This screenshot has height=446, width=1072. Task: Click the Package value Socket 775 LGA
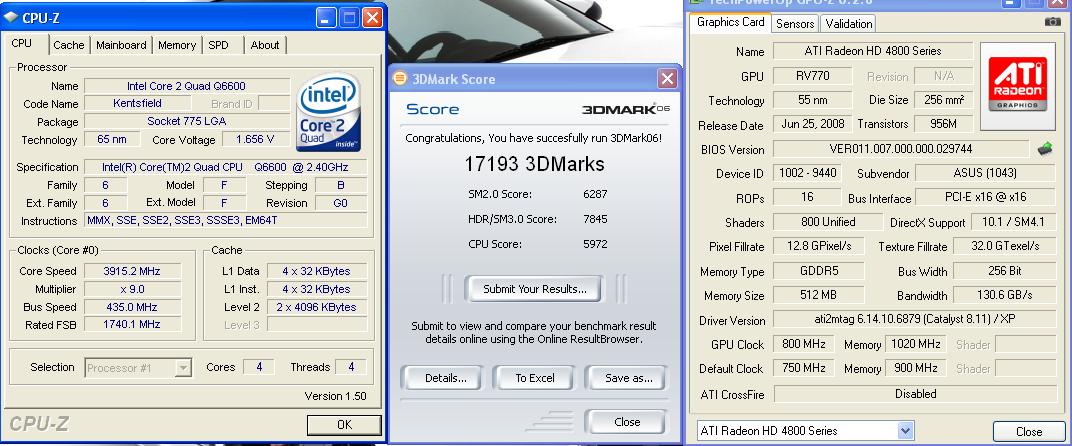tap(186, 122)
